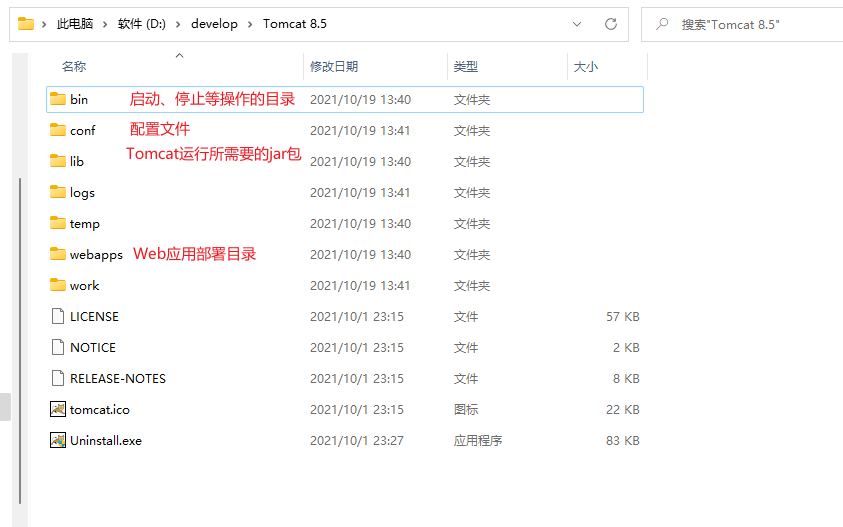The width and height of the screenshot is (843, 527).
Task: Expand chevron before 此电脑 in breadcrumb
Action: 44,24
